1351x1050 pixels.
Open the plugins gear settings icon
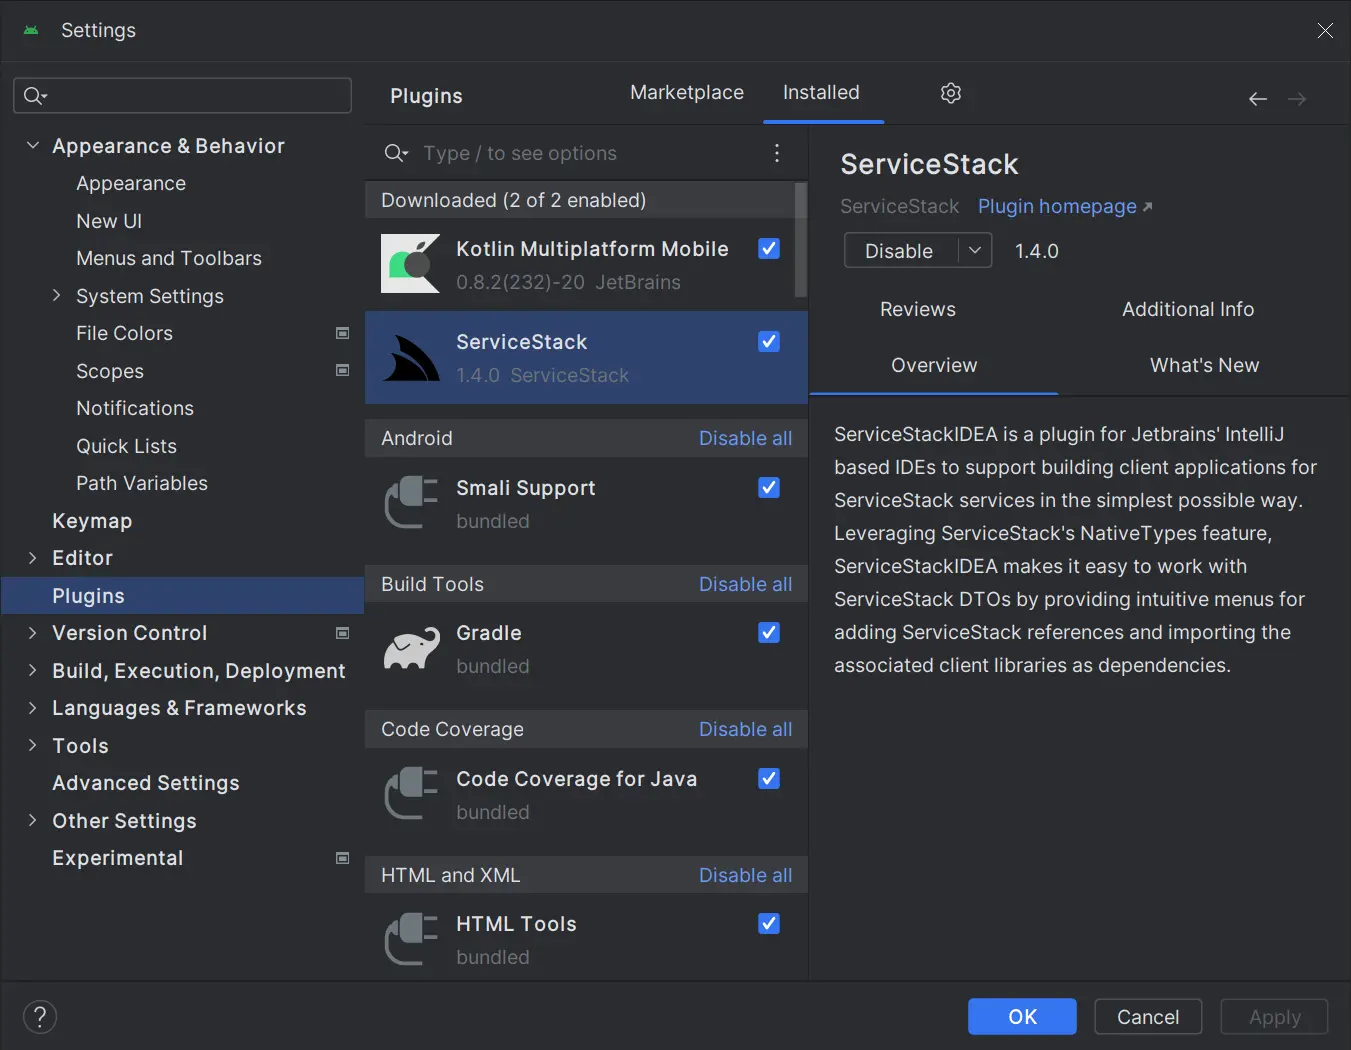pyautogui.click(x=951, y=93)
